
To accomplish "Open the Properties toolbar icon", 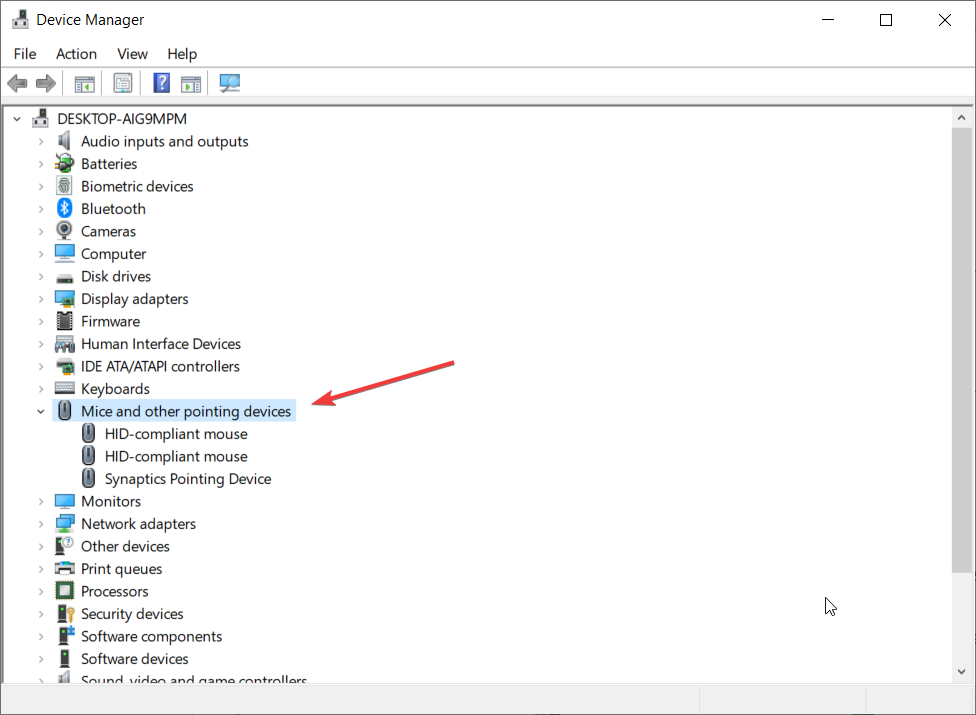I will [x=123, y=83].
